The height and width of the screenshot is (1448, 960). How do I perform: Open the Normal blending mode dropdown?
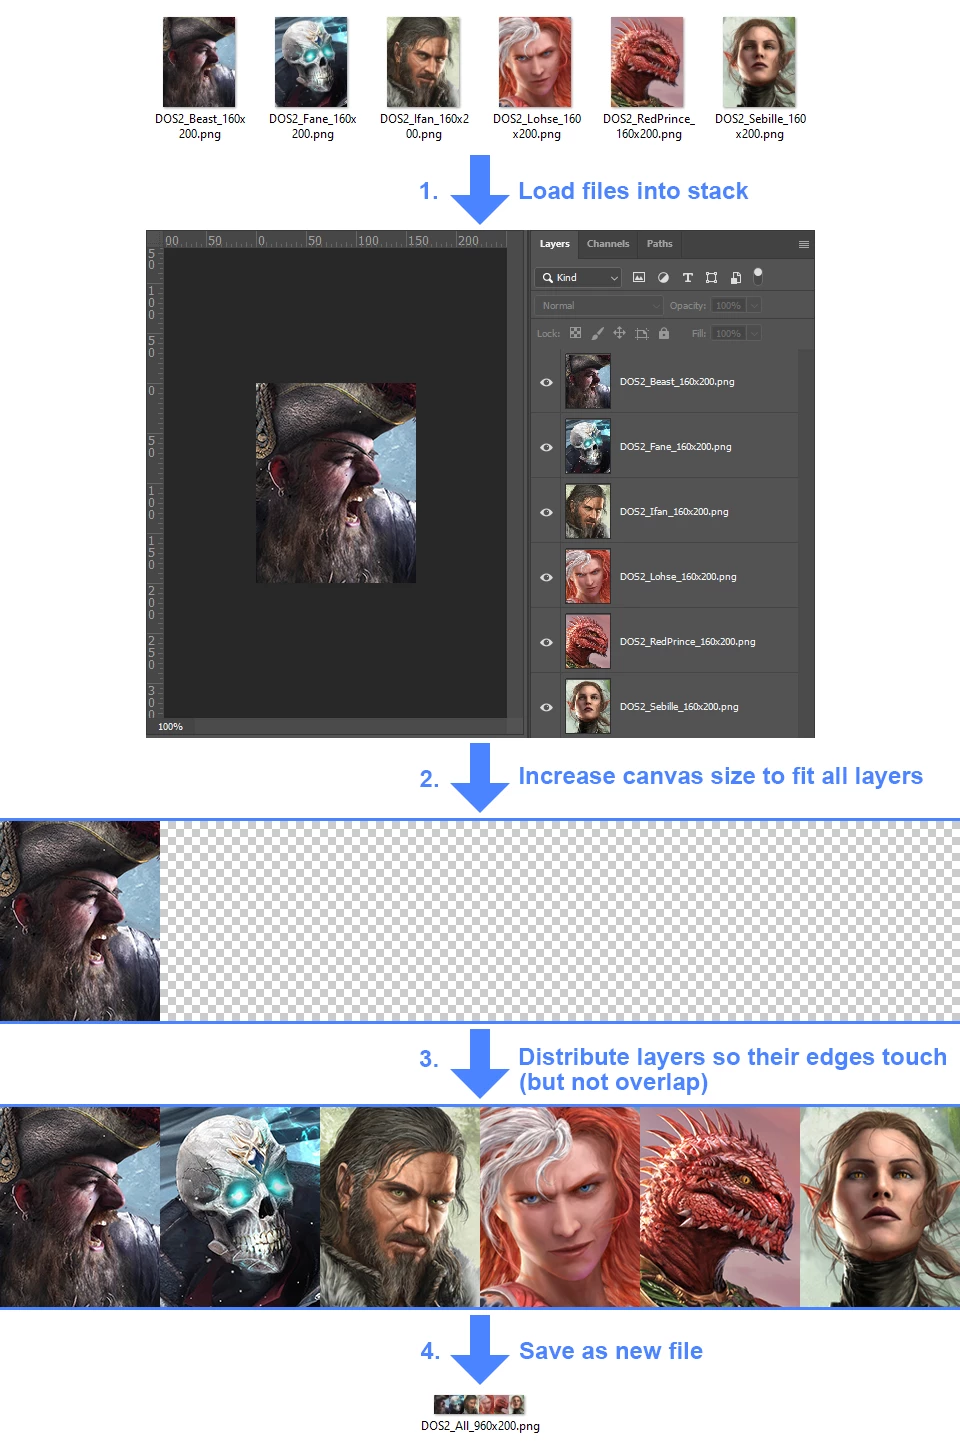(599, 305)
